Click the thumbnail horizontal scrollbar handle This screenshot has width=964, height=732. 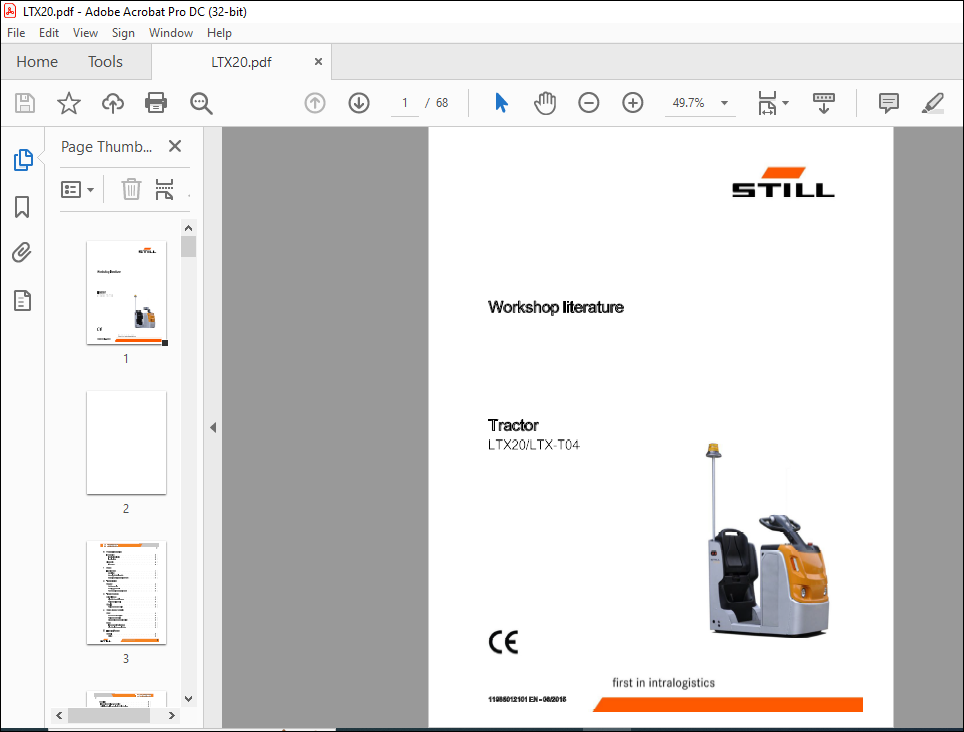pyautogui.click(x=108, y=715)
